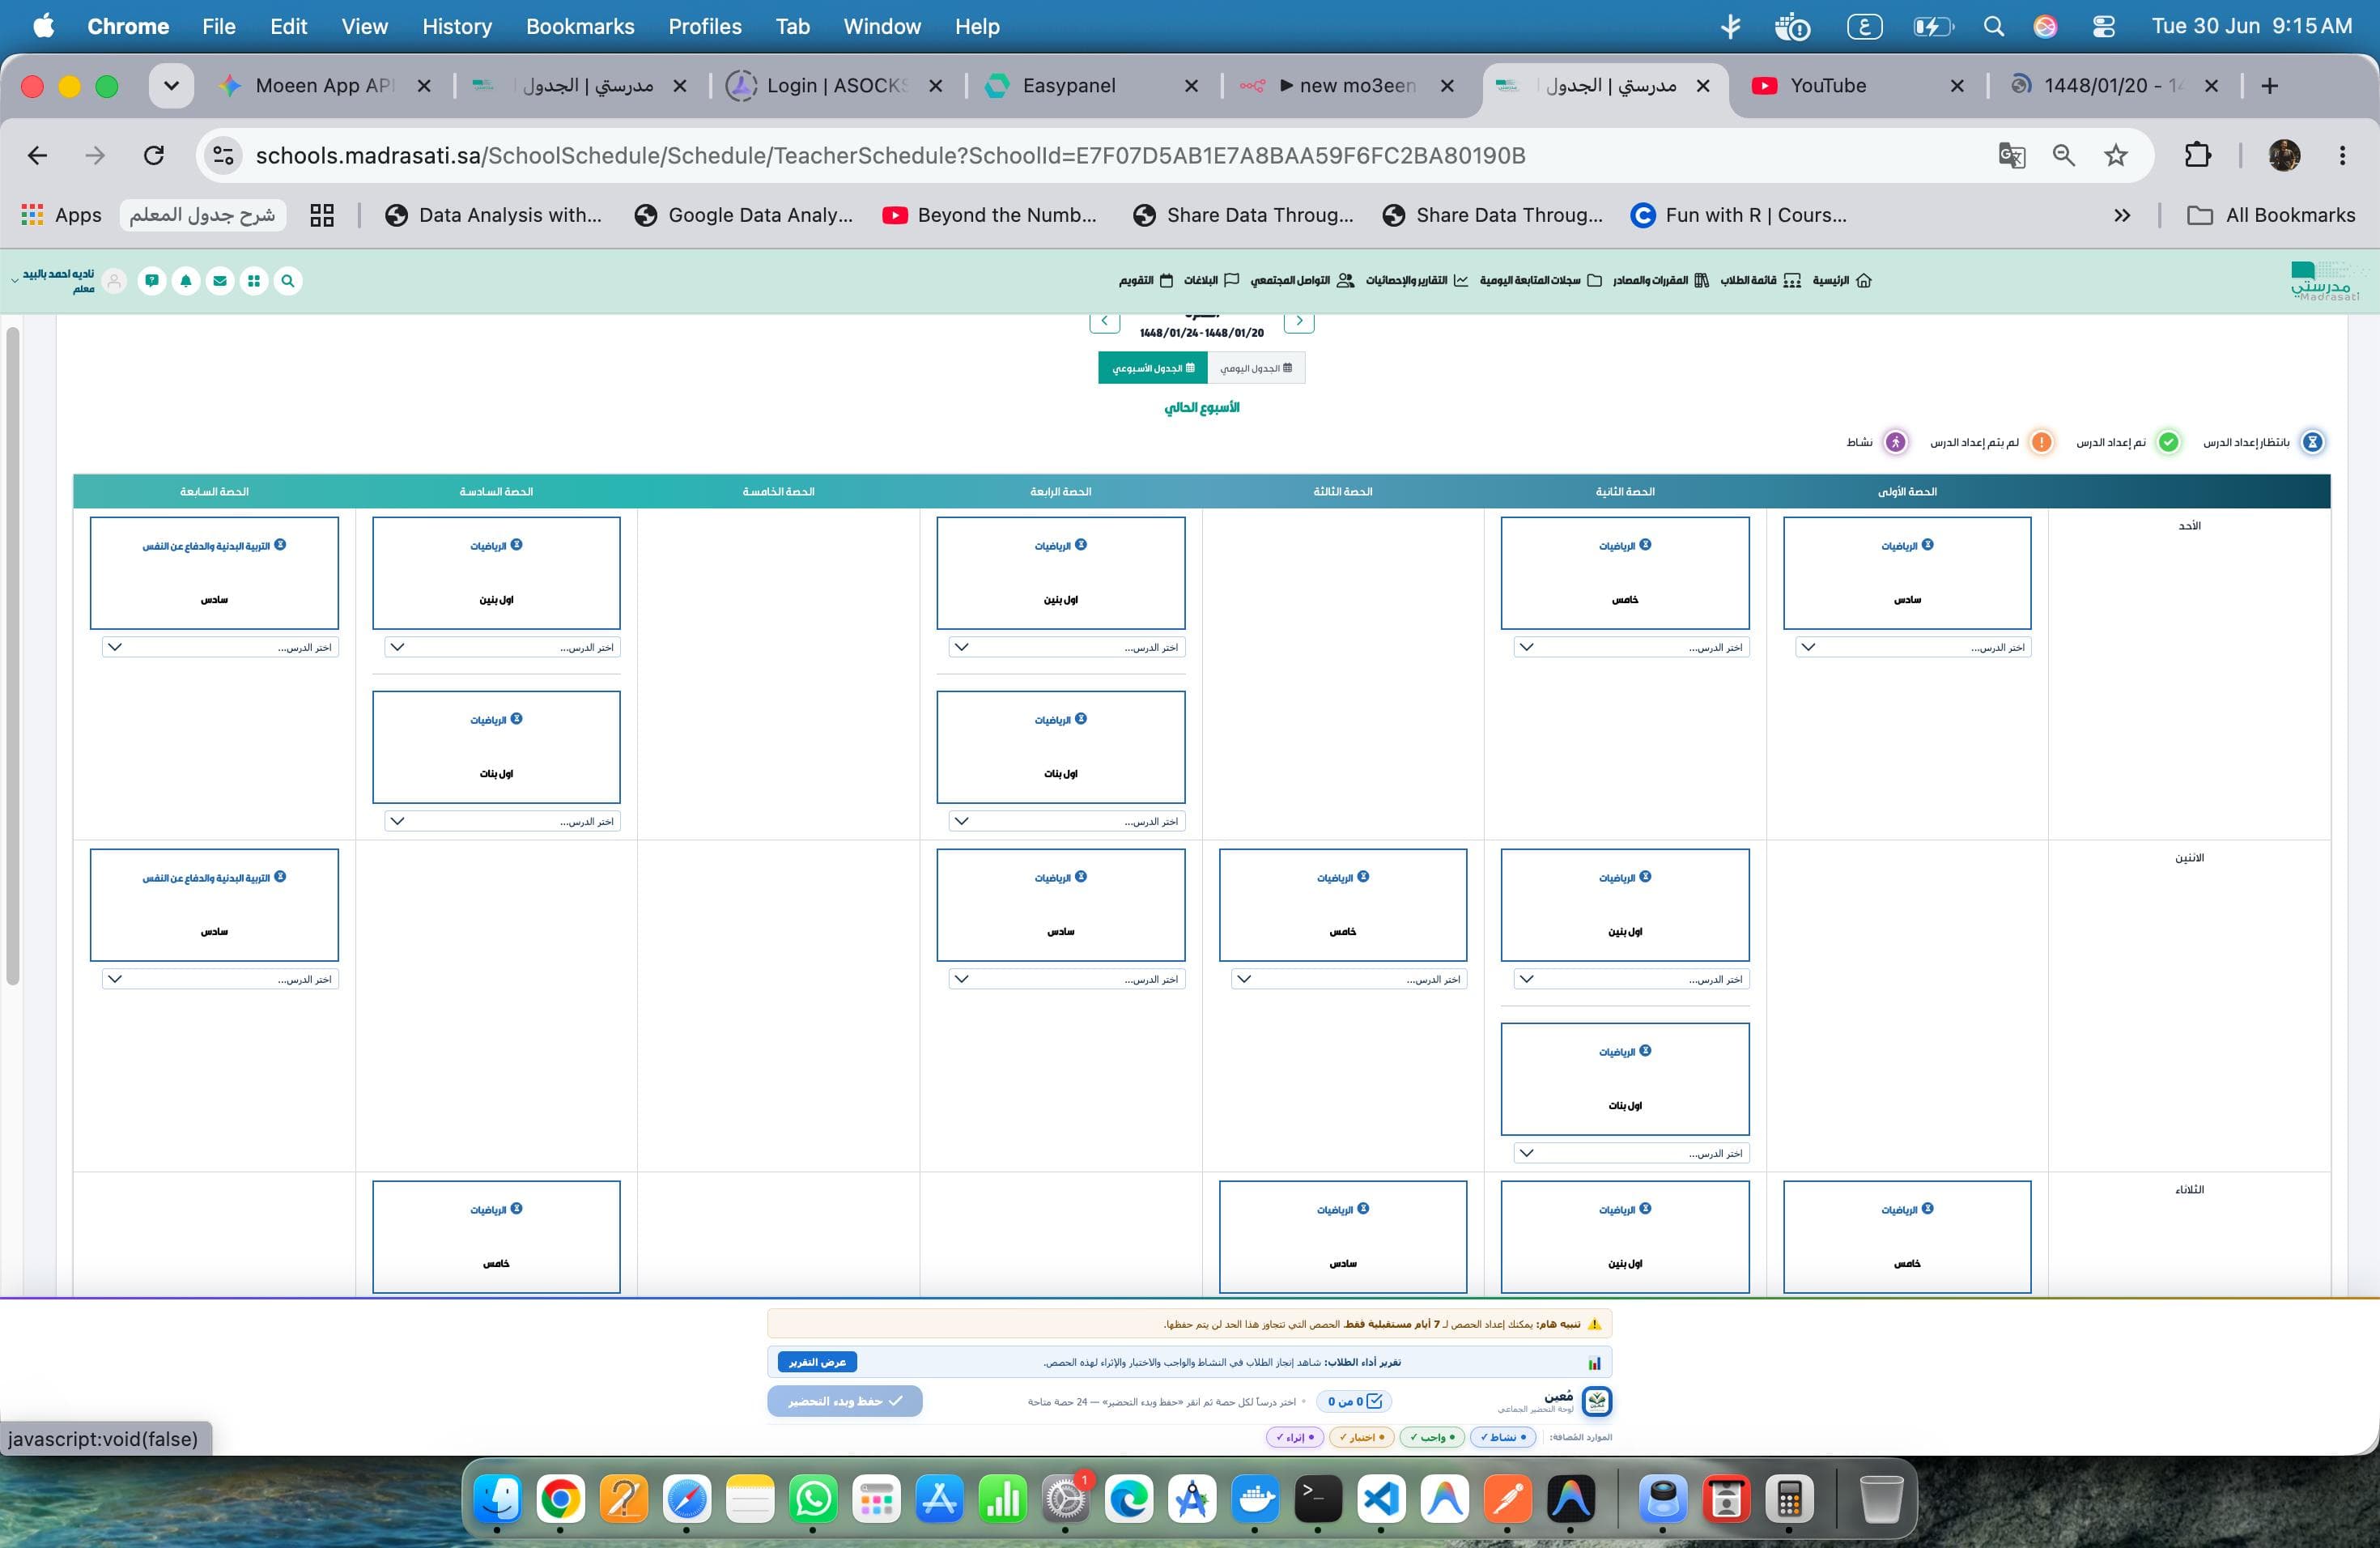Screen dimensions: 2380x1548
Task: Open the mail envelope icon in Madrasati header
Action: click(220, 281)
